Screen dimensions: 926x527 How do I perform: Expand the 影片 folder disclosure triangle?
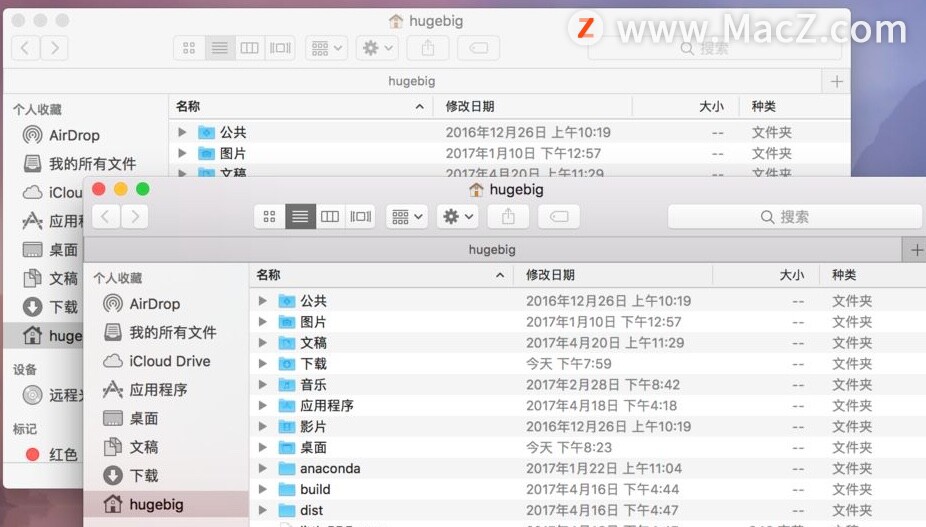pos(263,427)
